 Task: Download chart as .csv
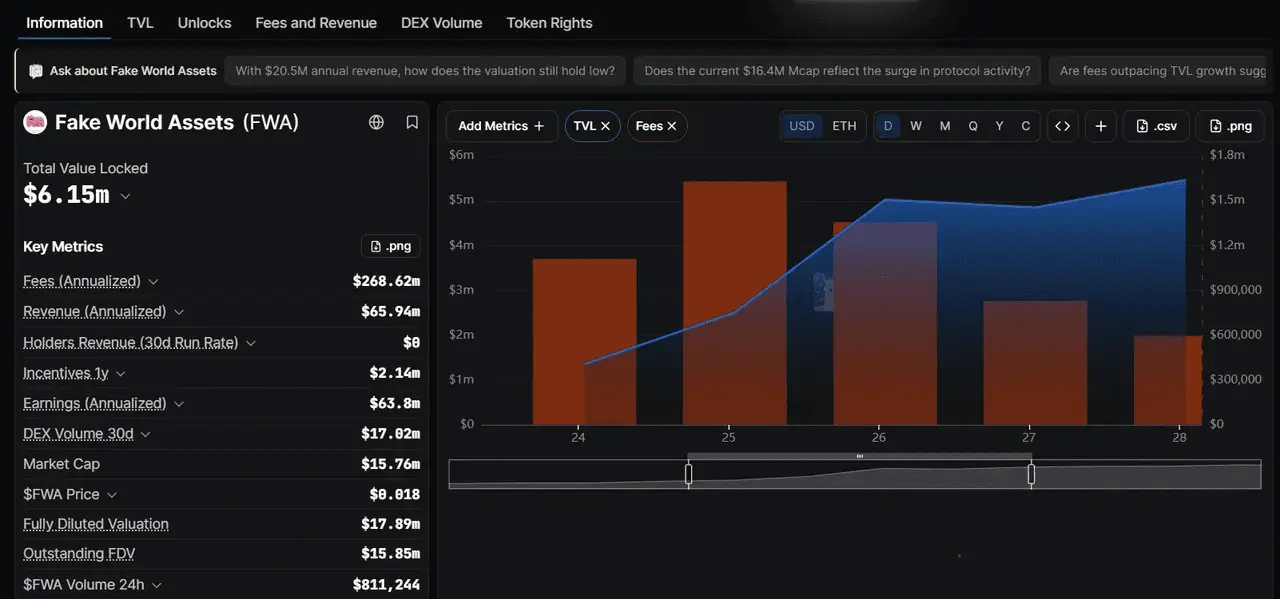point(1156,126)
